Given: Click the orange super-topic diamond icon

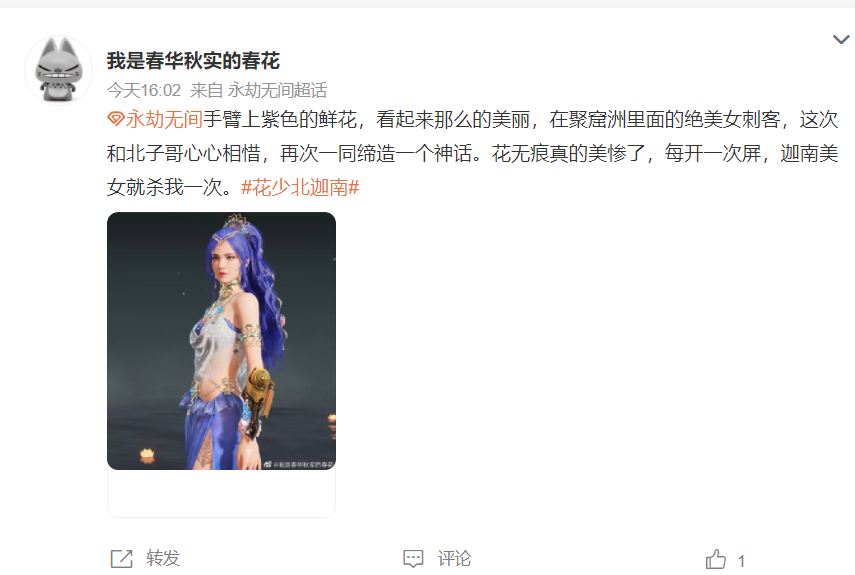Looking at the screenshot, I should (116, 119).
